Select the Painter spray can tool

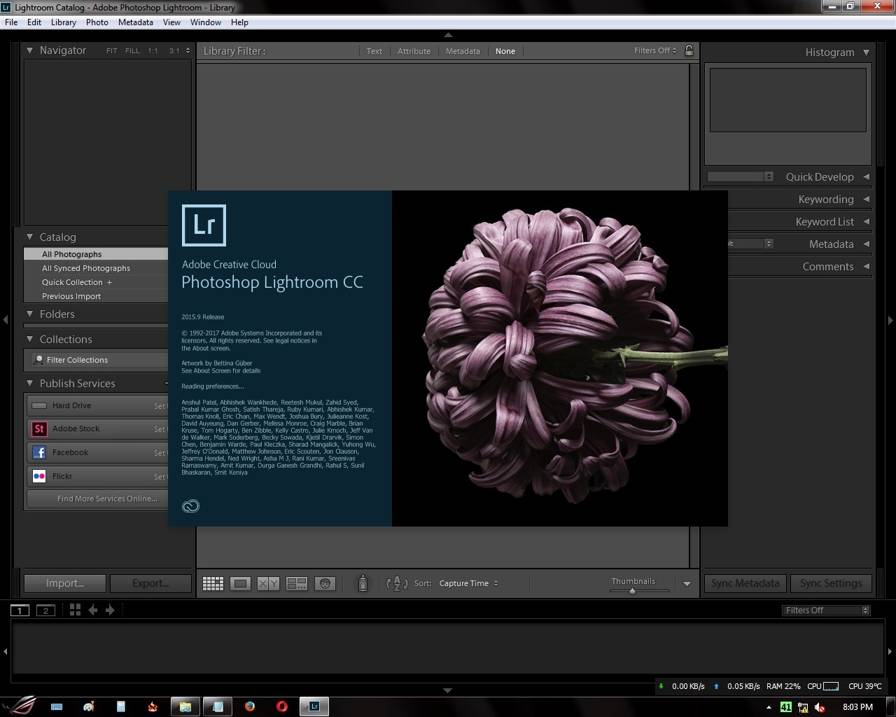coord(363,583)
